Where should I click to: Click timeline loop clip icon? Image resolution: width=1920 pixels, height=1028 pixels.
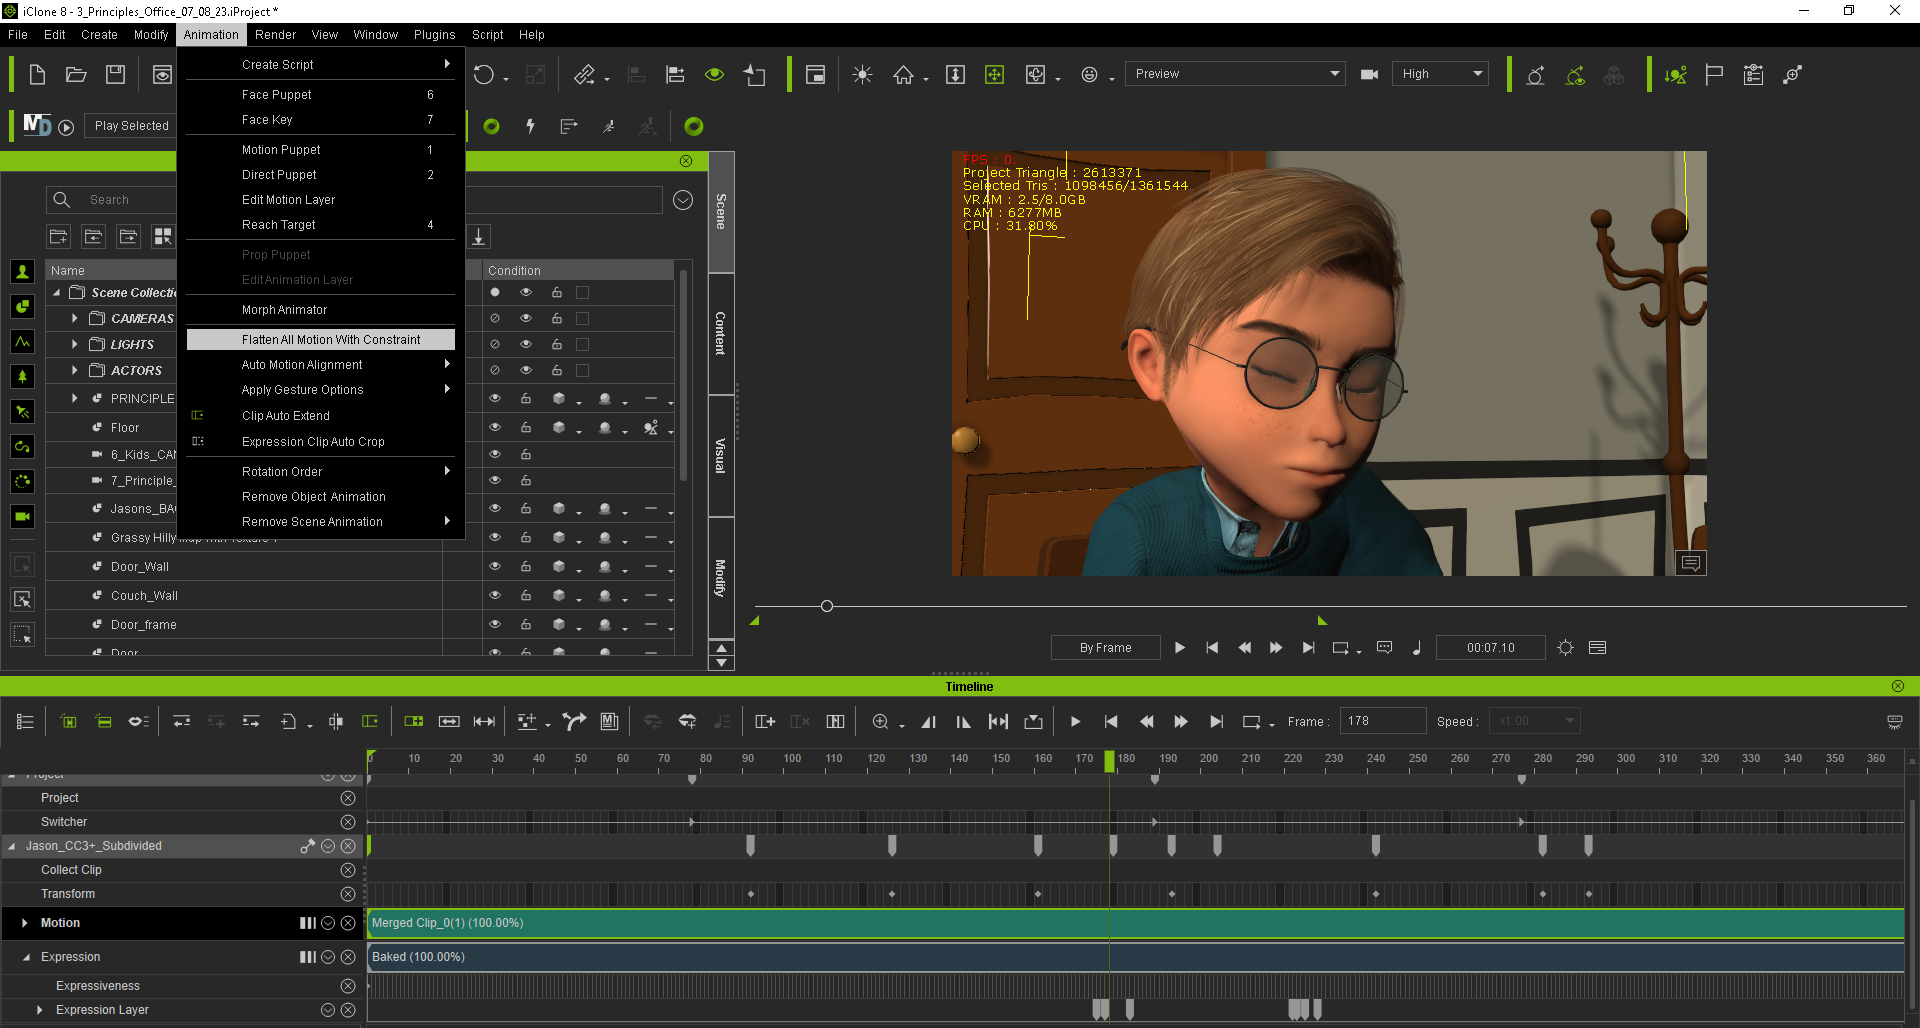click(x=1251, y=722)
